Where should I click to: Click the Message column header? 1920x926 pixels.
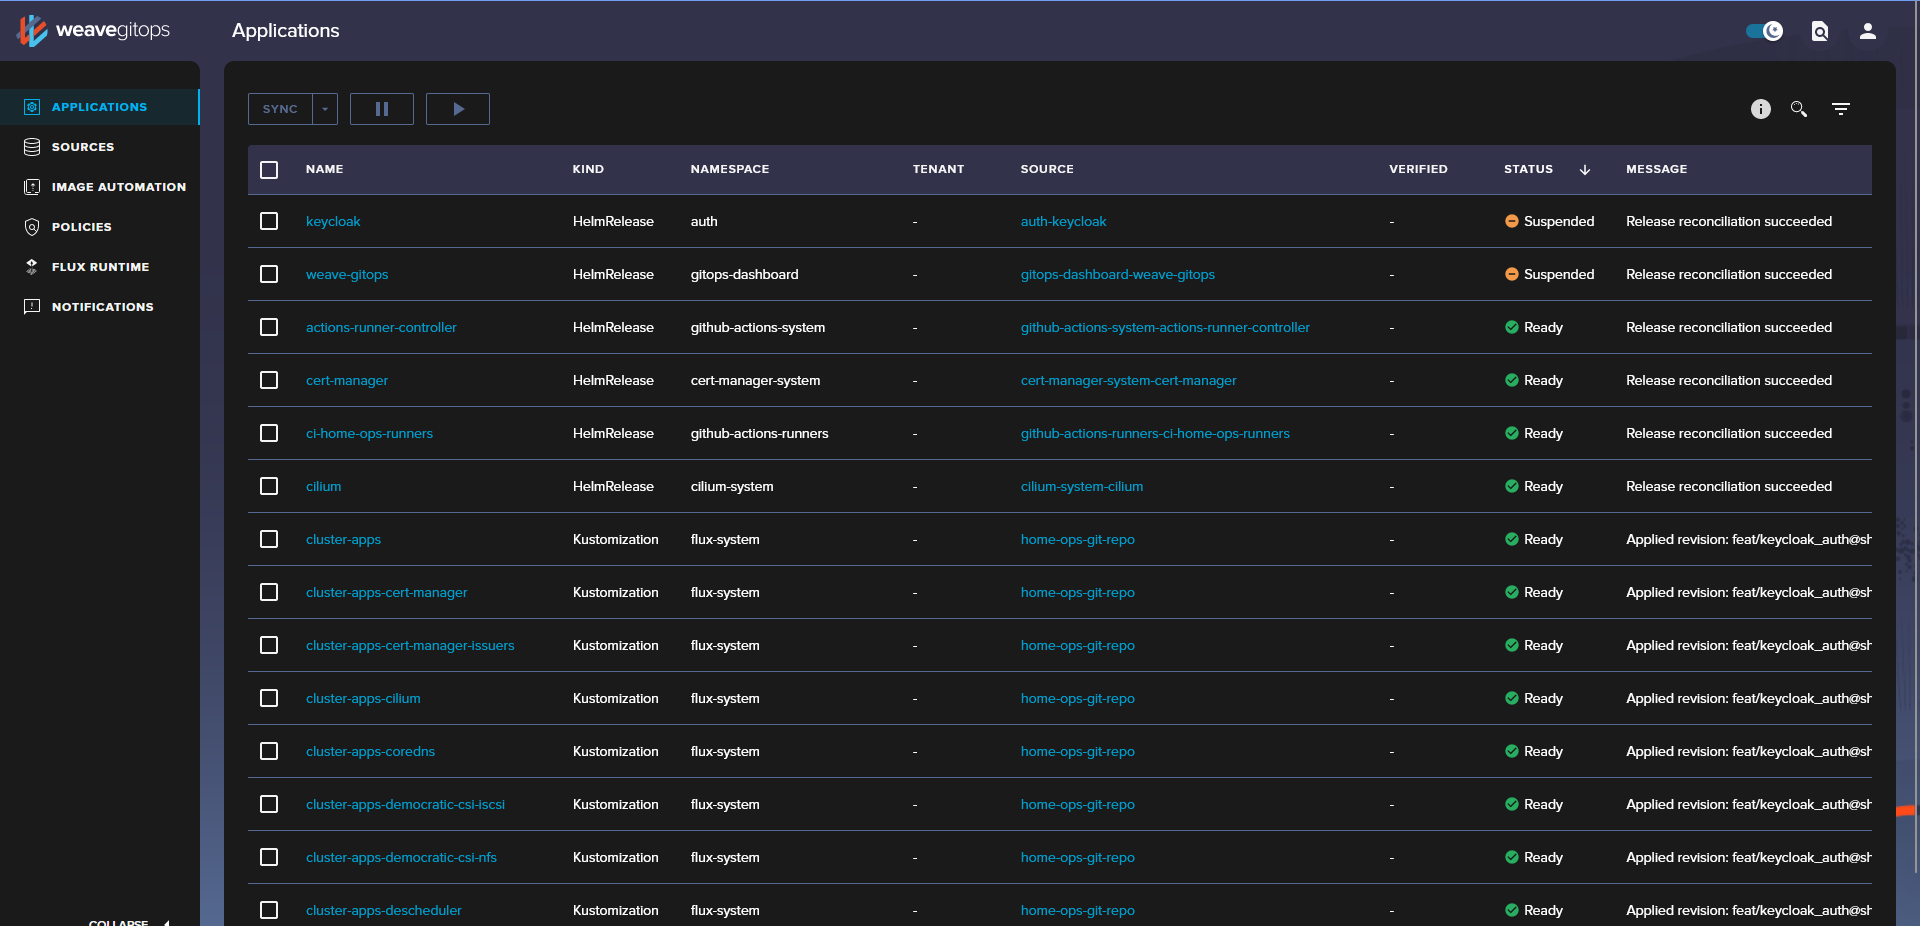click(x=1656, y=169)
